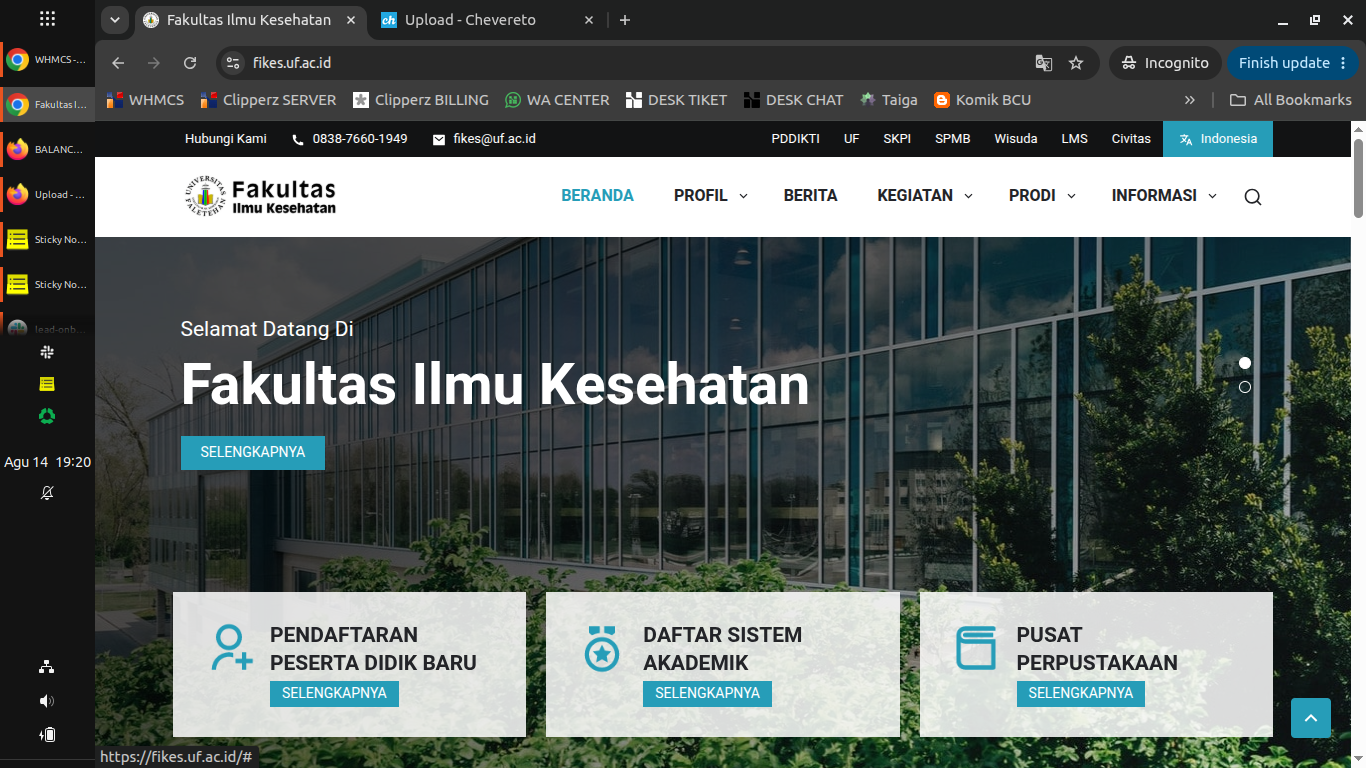
Task: Open the Upload Firefox window in the dock
Action: 47,194
